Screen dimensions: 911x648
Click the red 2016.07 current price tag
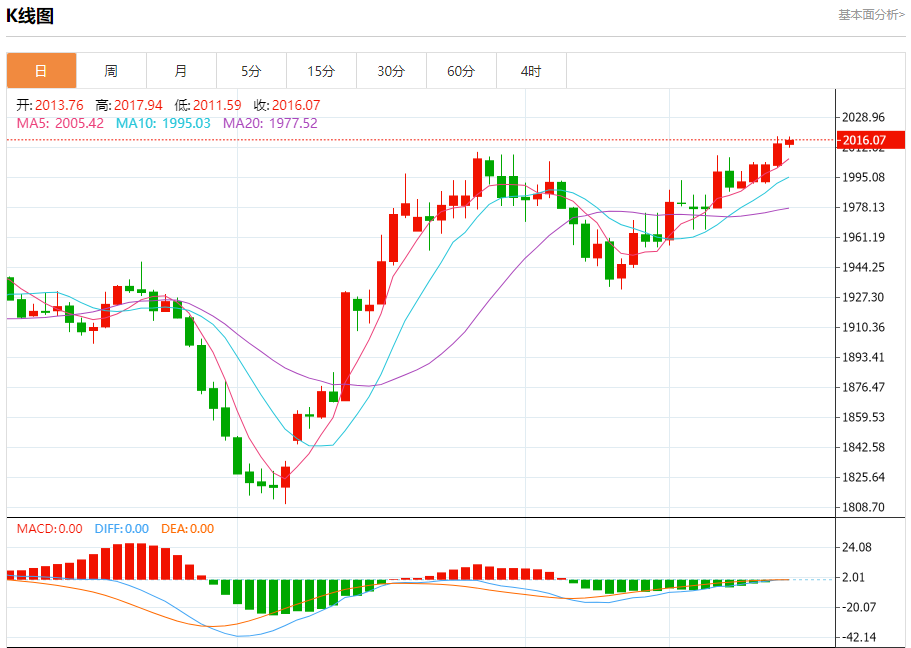point(865,140)
